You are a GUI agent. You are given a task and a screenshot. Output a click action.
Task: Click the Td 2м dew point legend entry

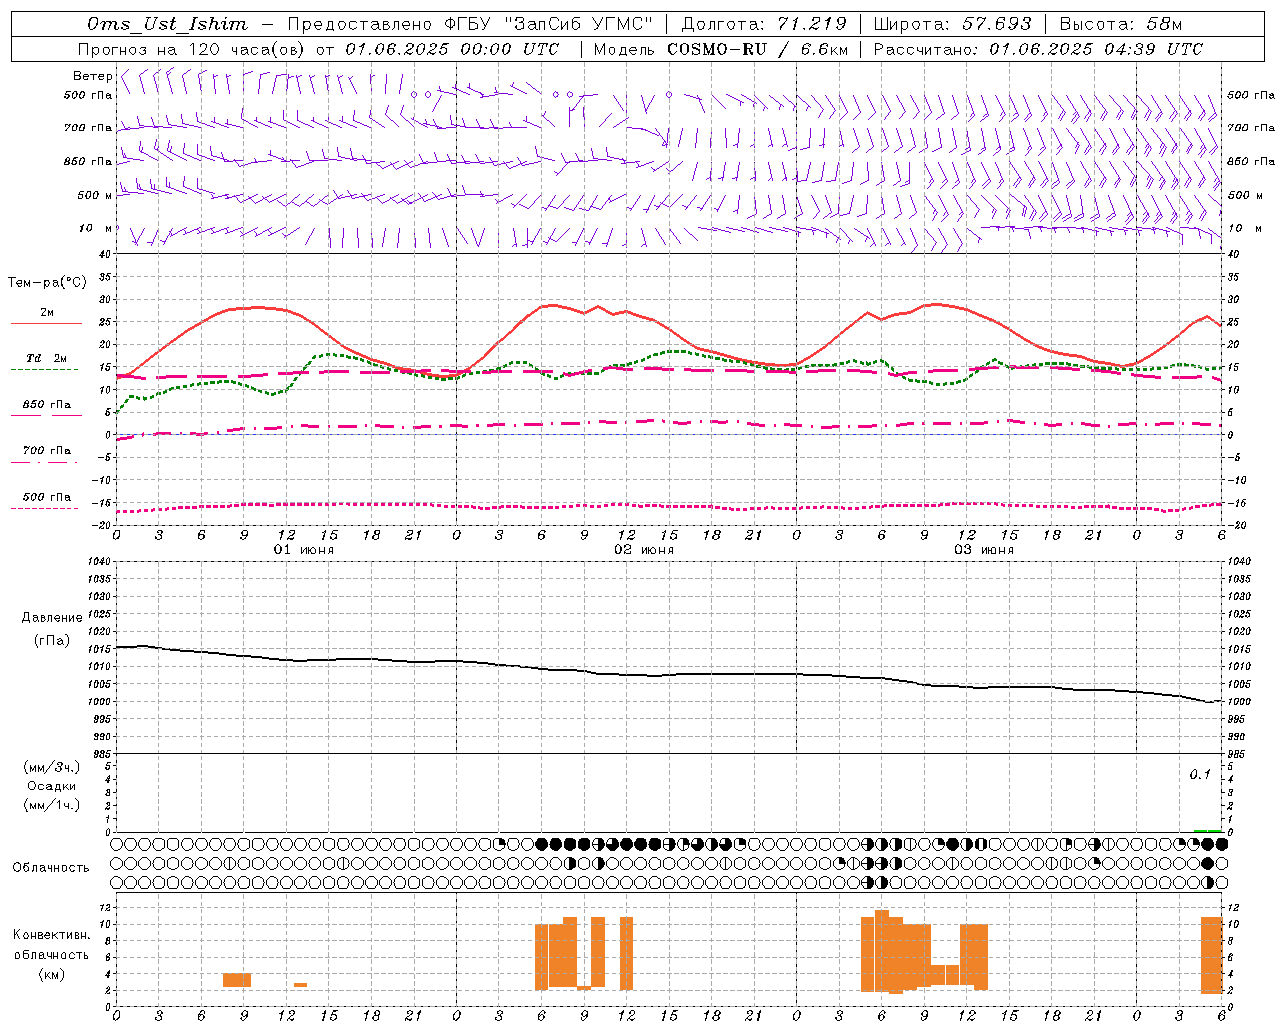pos(47,358)
